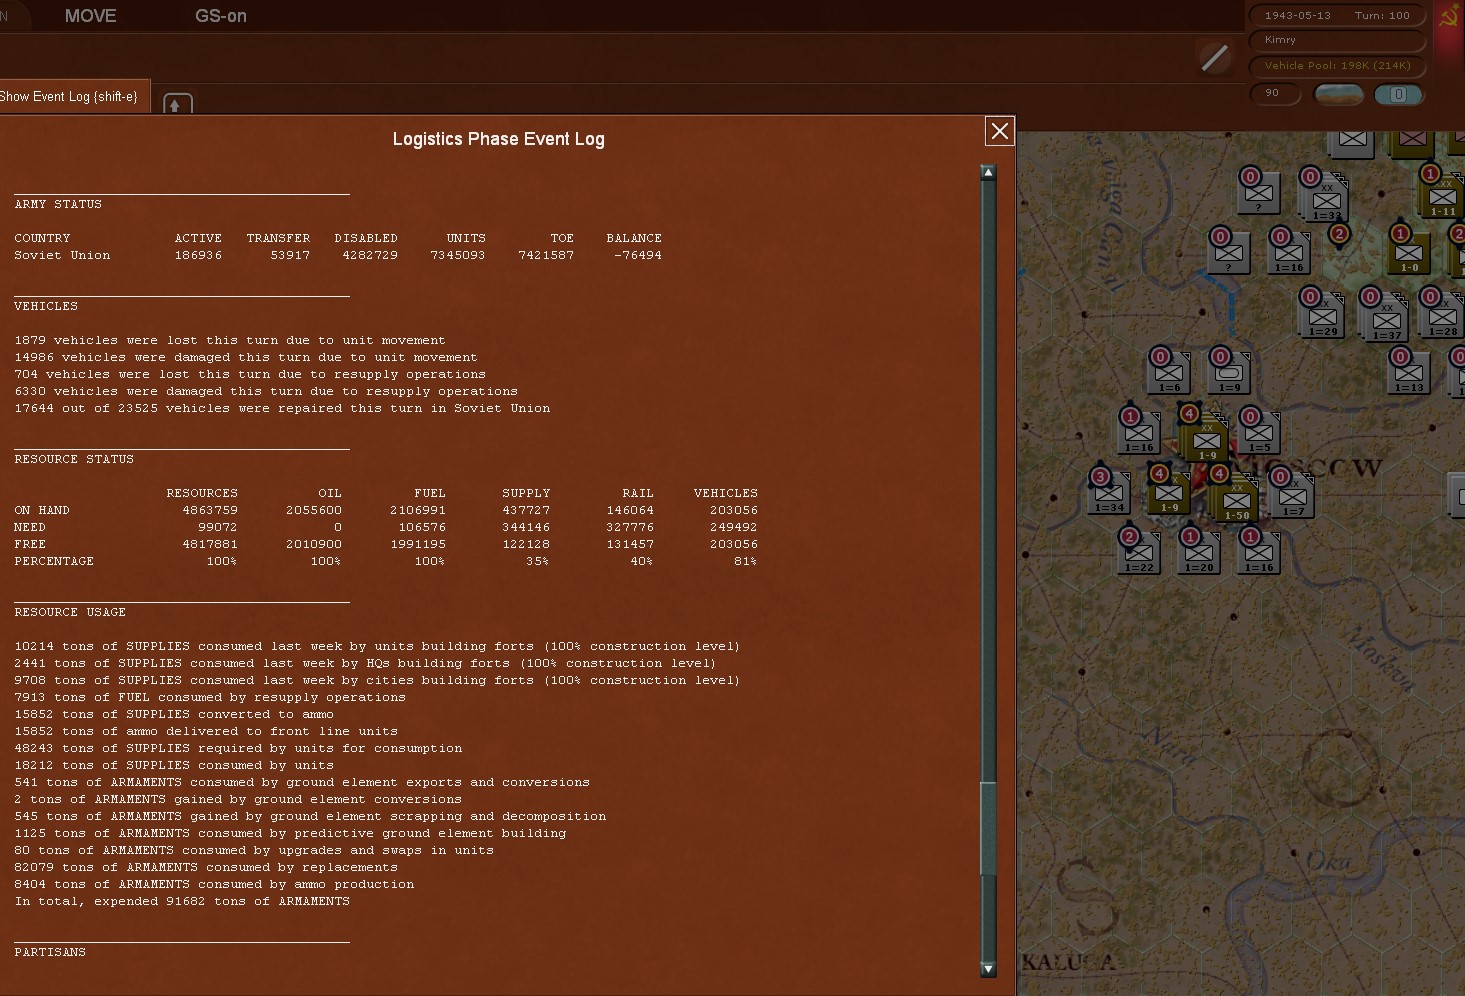
Task: Click the PARTISANS section heading
Action: (x=50, y=952)
